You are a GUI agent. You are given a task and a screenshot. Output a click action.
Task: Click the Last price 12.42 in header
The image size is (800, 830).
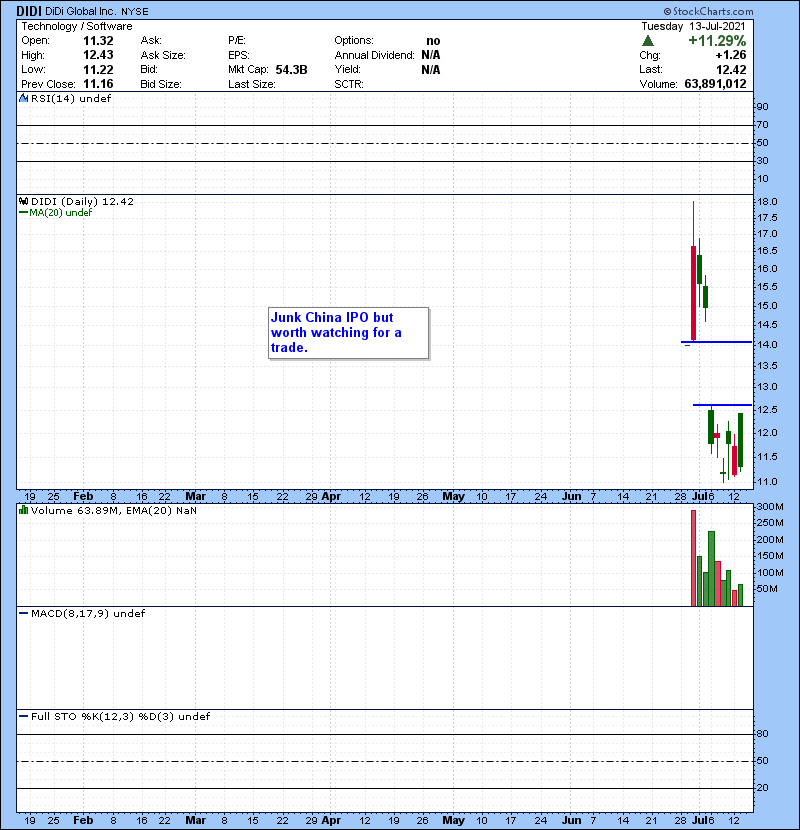point(731,69)
